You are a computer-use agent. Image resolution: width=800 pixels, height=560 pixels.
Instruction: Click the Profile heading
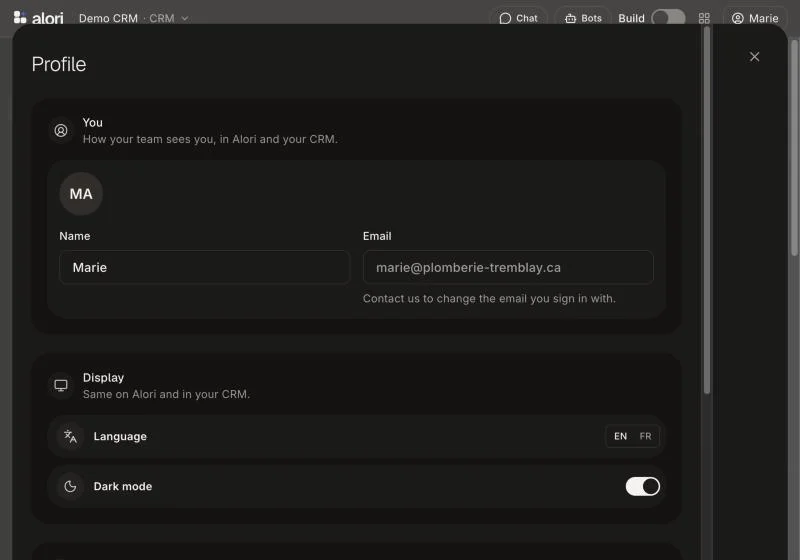click(x=59, y=65)
